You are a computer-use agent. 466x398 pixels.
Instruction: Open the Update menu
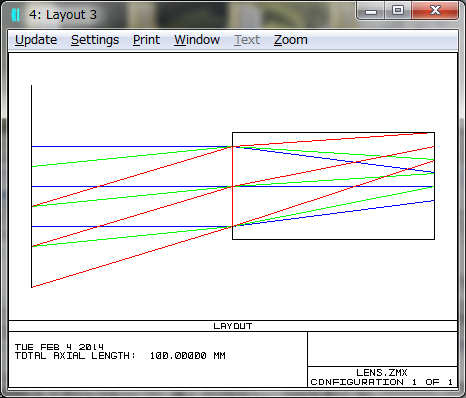click(x=36, y=40)
